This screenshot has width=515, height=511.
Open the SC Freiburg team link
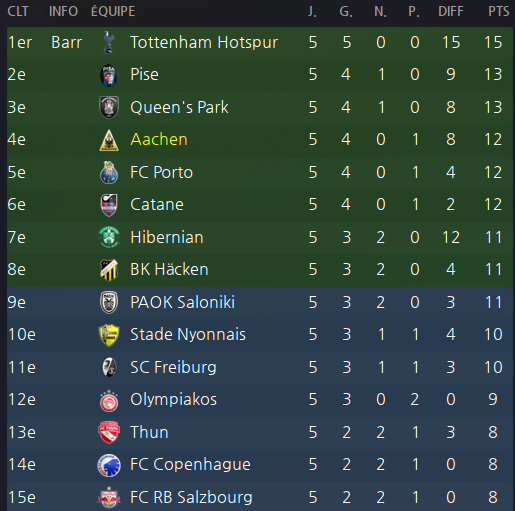pyautogui.click(x=173, y=367)
